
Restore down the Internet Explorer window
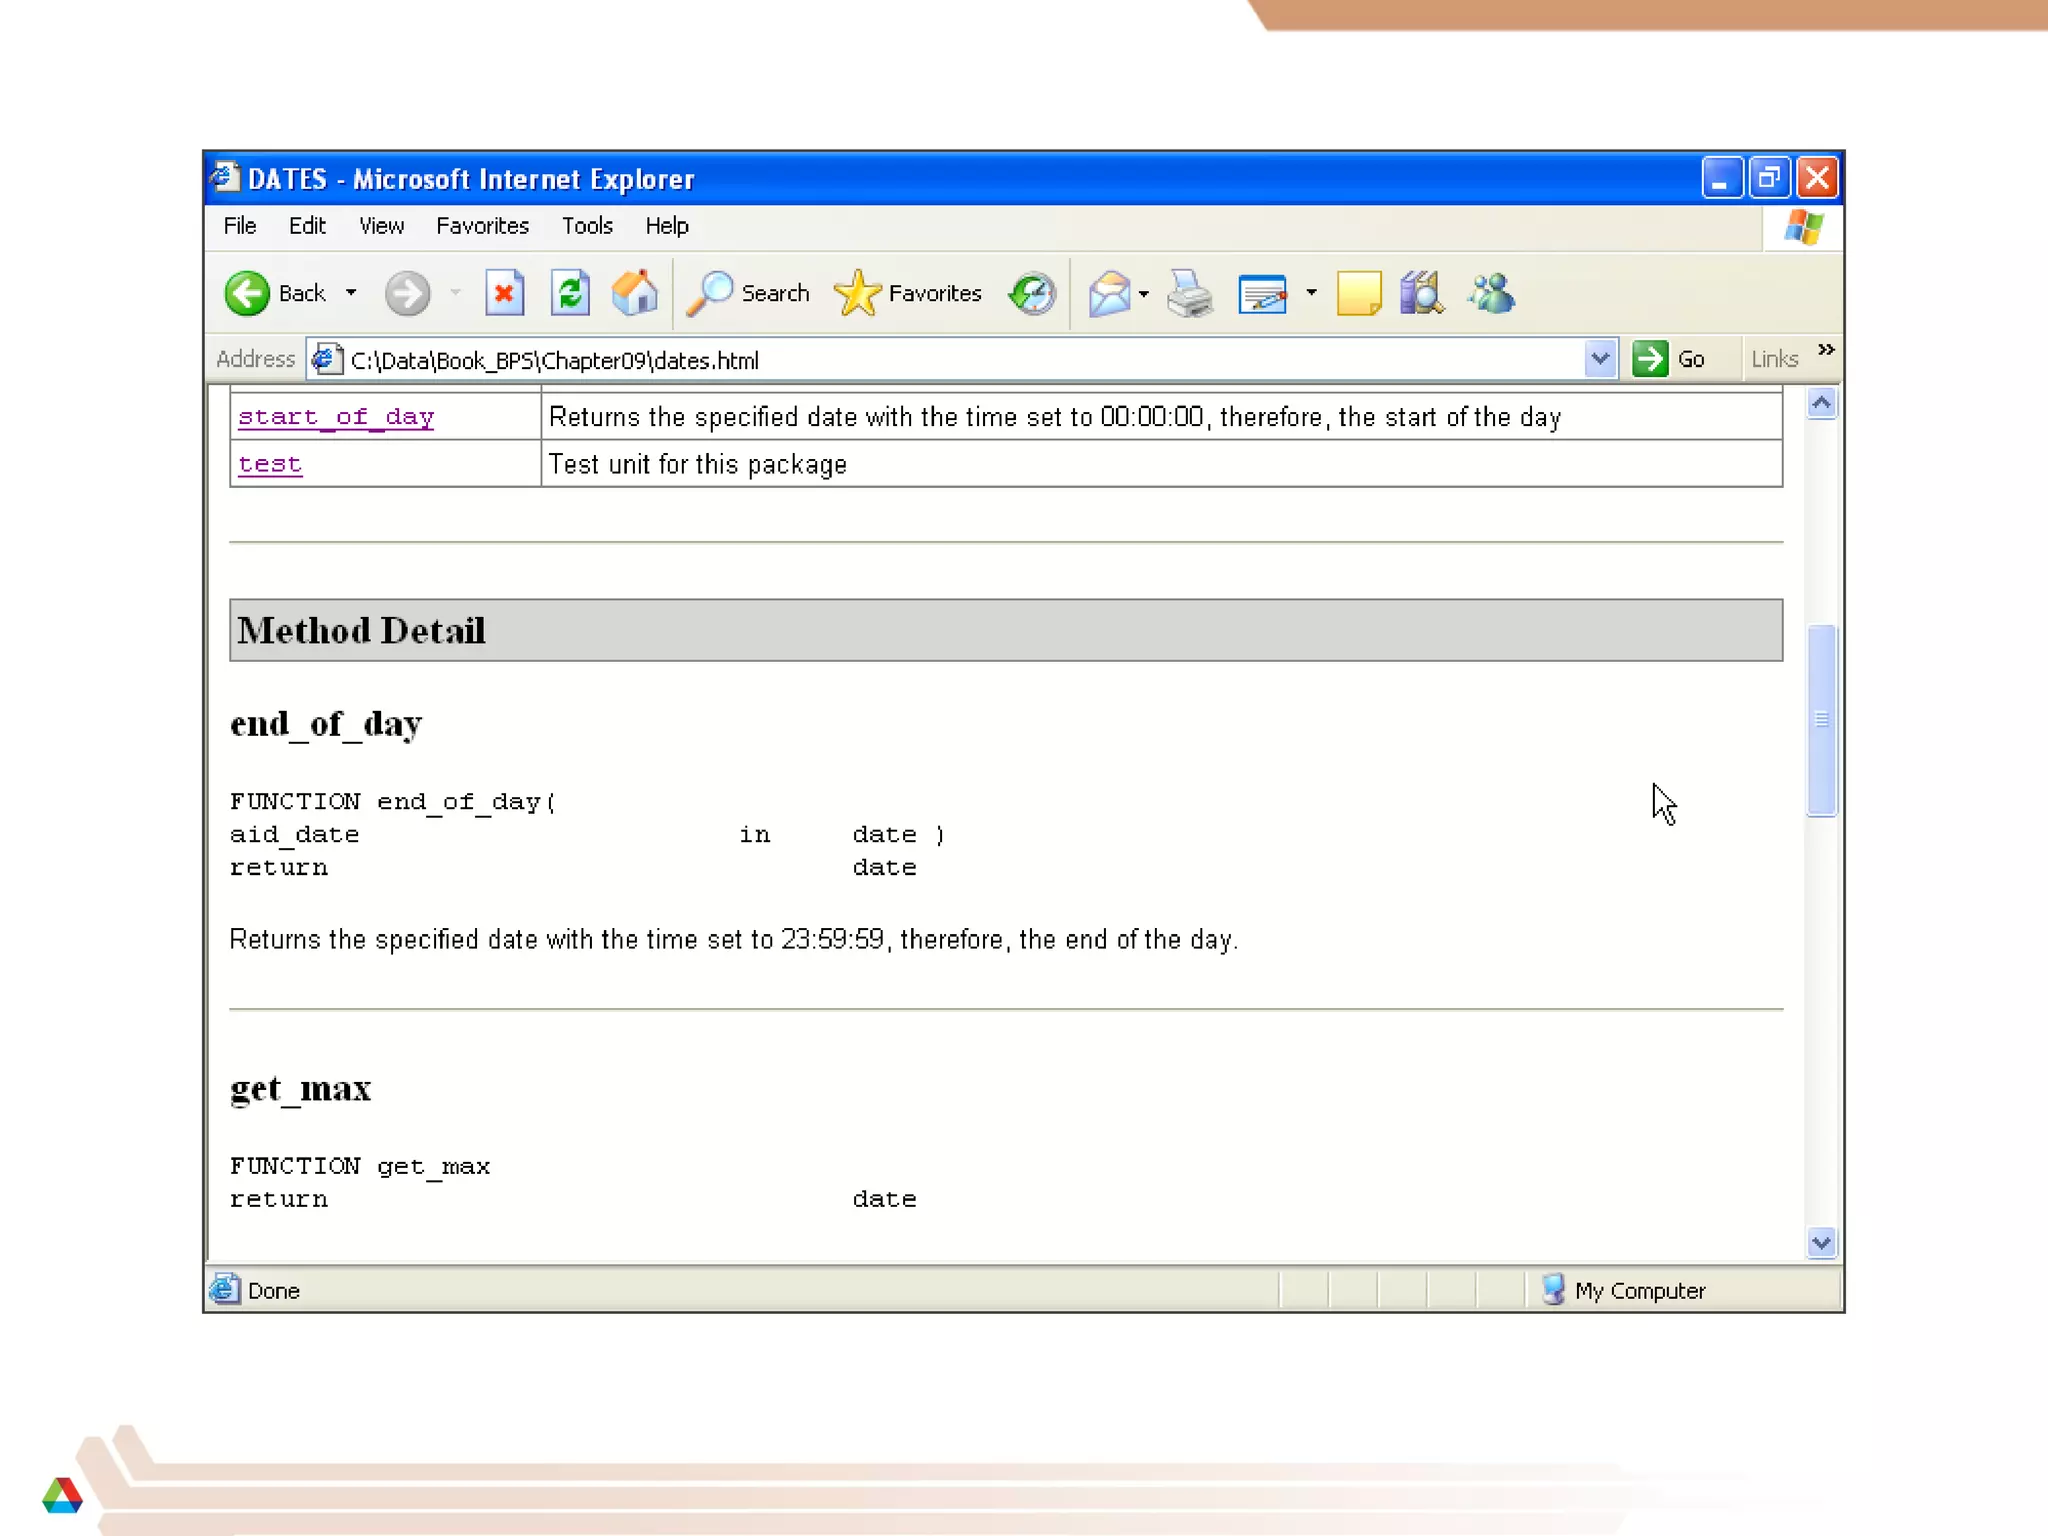click(x=1769, y=178)
